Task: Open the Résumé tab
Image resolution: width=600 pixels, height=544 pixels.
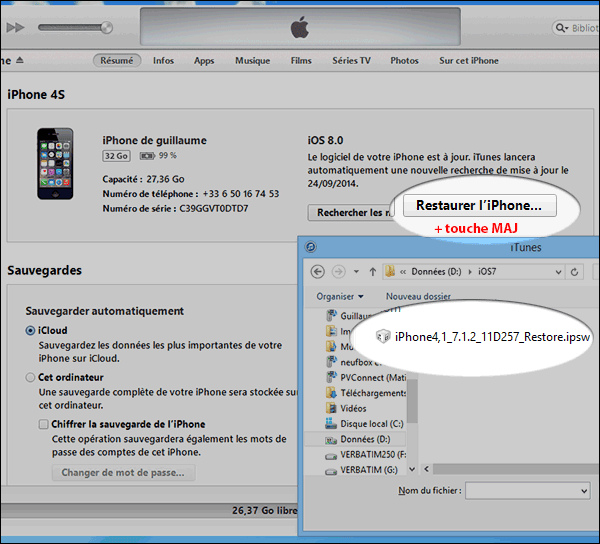Action: [117, 60]
